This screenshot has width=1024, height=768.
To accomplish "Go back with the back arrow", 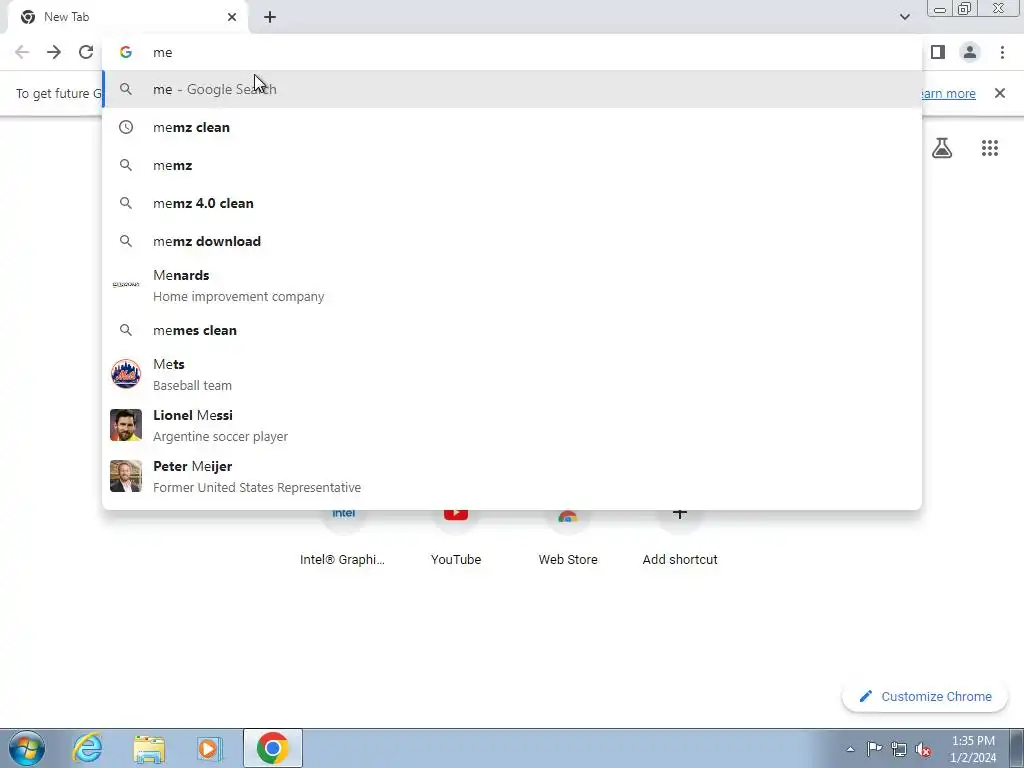I will [x=22, y=52].
